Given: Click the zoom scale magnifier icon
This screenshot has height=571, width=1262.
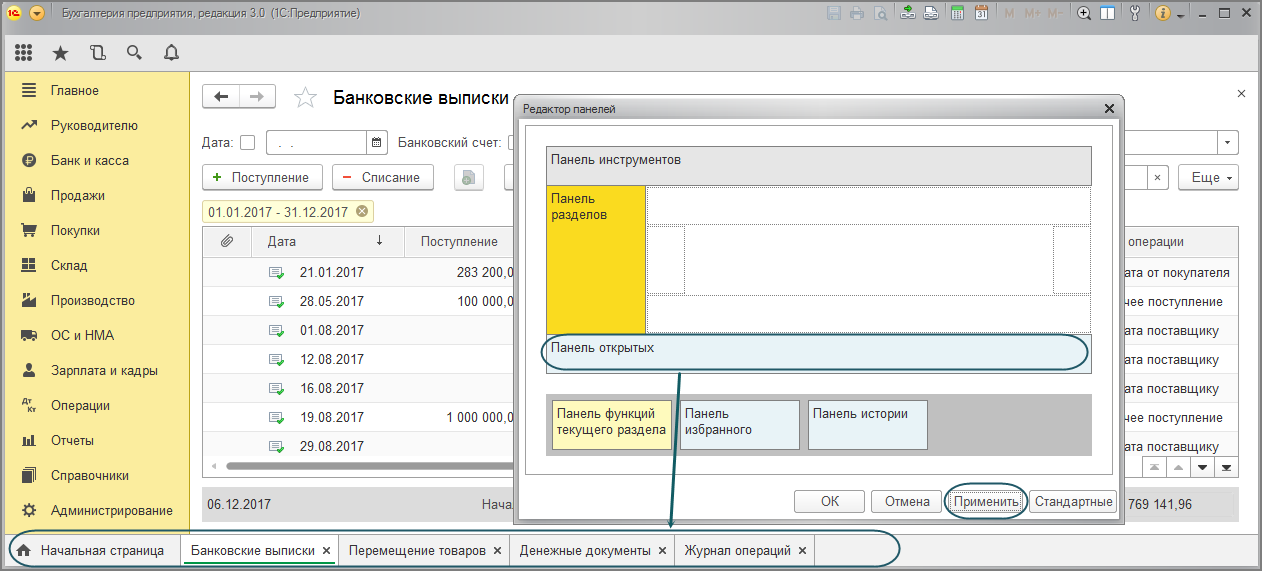Looking at the screenshot, I should [x=1083, y=14].
